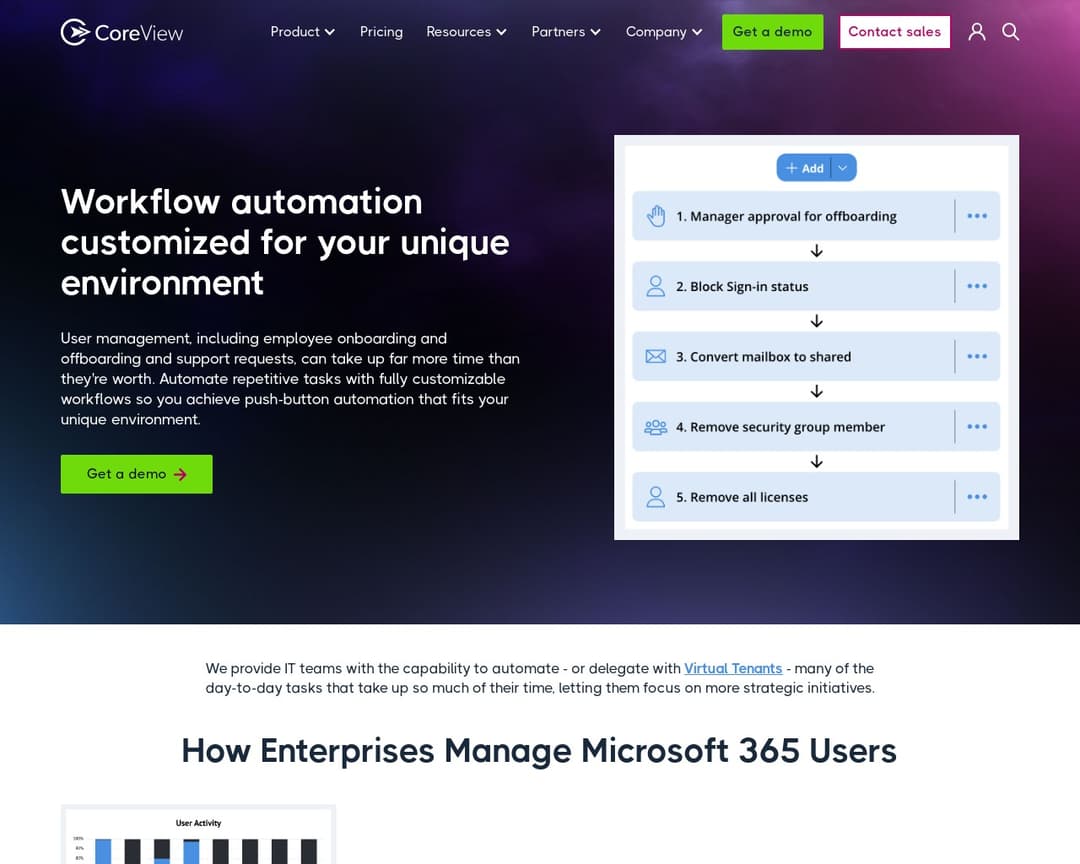The width and height of the screenshot is (1080, 864).
Task: Expand the Product menu
Action: click(302, 32)
